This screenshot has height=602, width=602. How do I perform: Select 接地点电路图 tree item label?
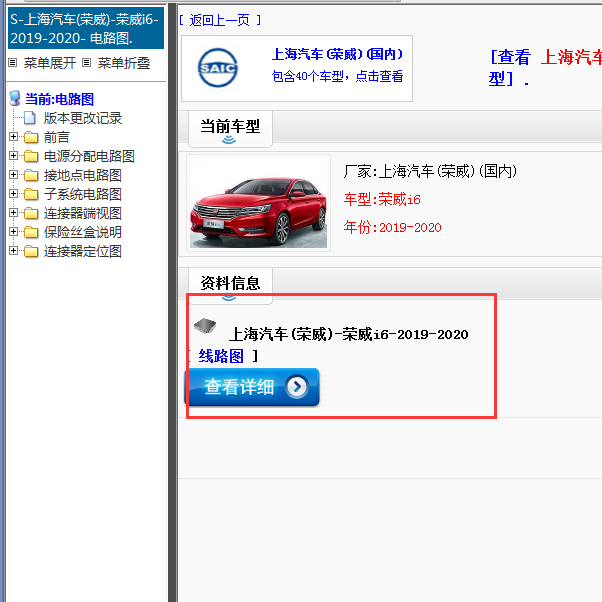click(x=83, y=175)
